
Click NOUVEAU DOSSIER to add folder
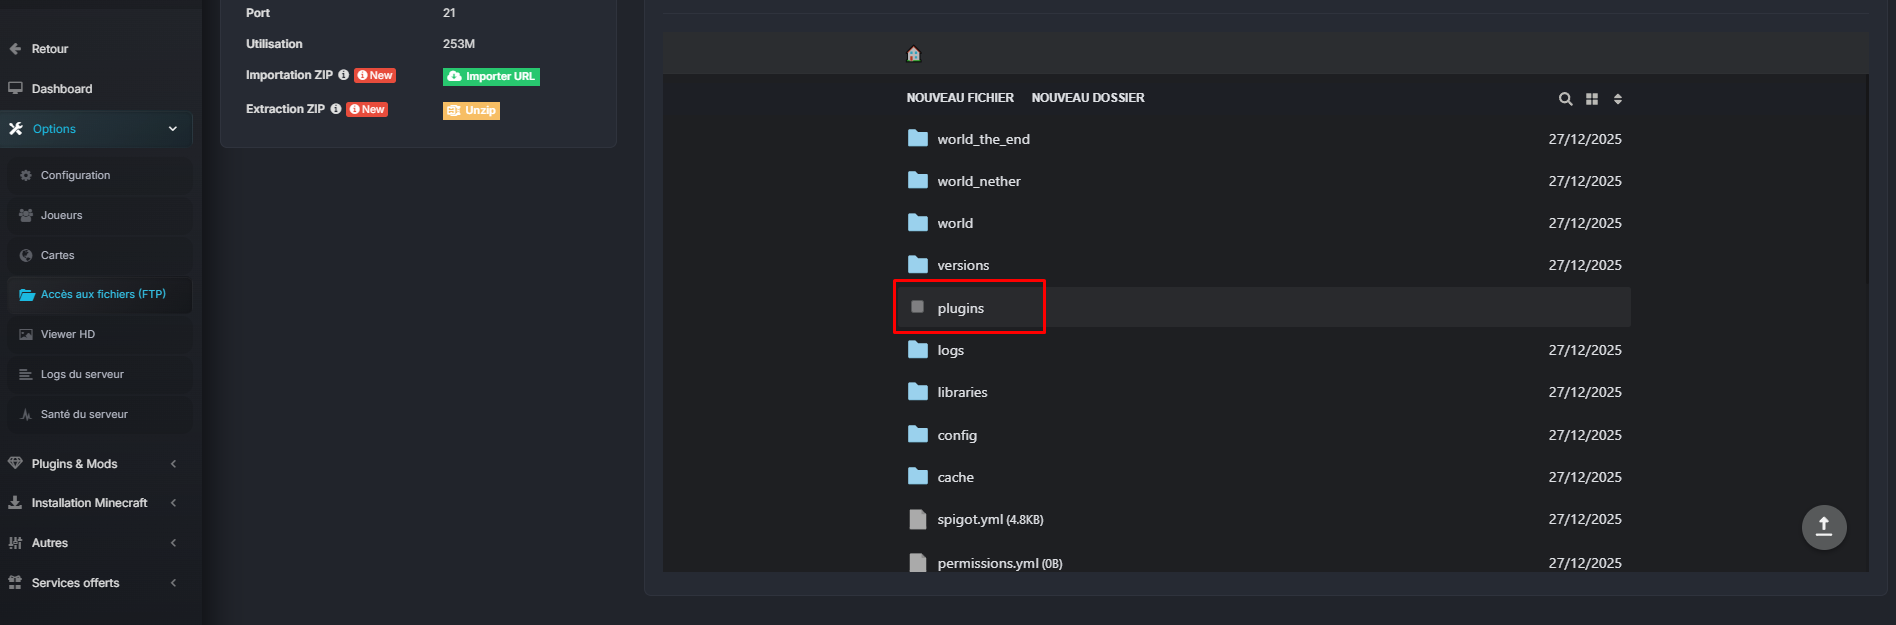(x=1087, y=98)
